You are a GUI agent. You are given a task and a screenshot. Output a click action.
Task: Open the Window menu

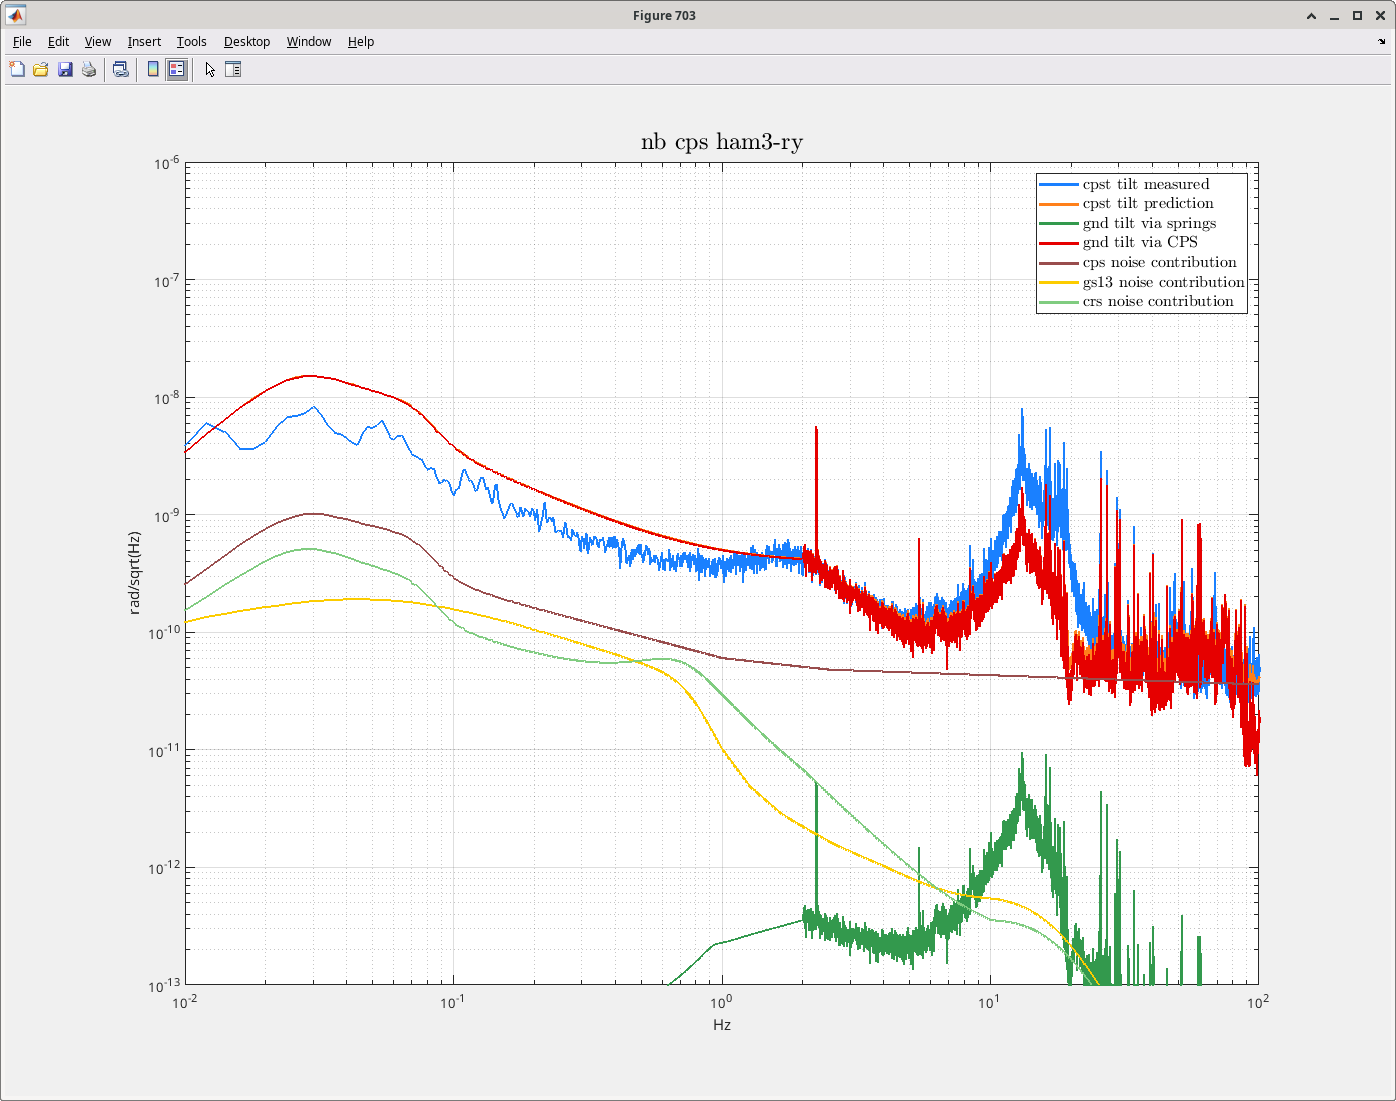click(x=309, y=41)
